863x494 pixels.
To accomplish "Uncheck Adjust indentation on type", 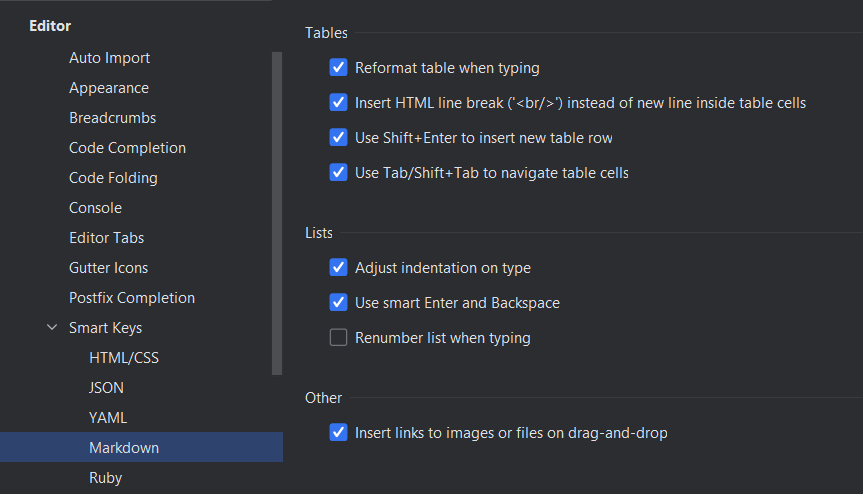I will click(x=338, y=268).
